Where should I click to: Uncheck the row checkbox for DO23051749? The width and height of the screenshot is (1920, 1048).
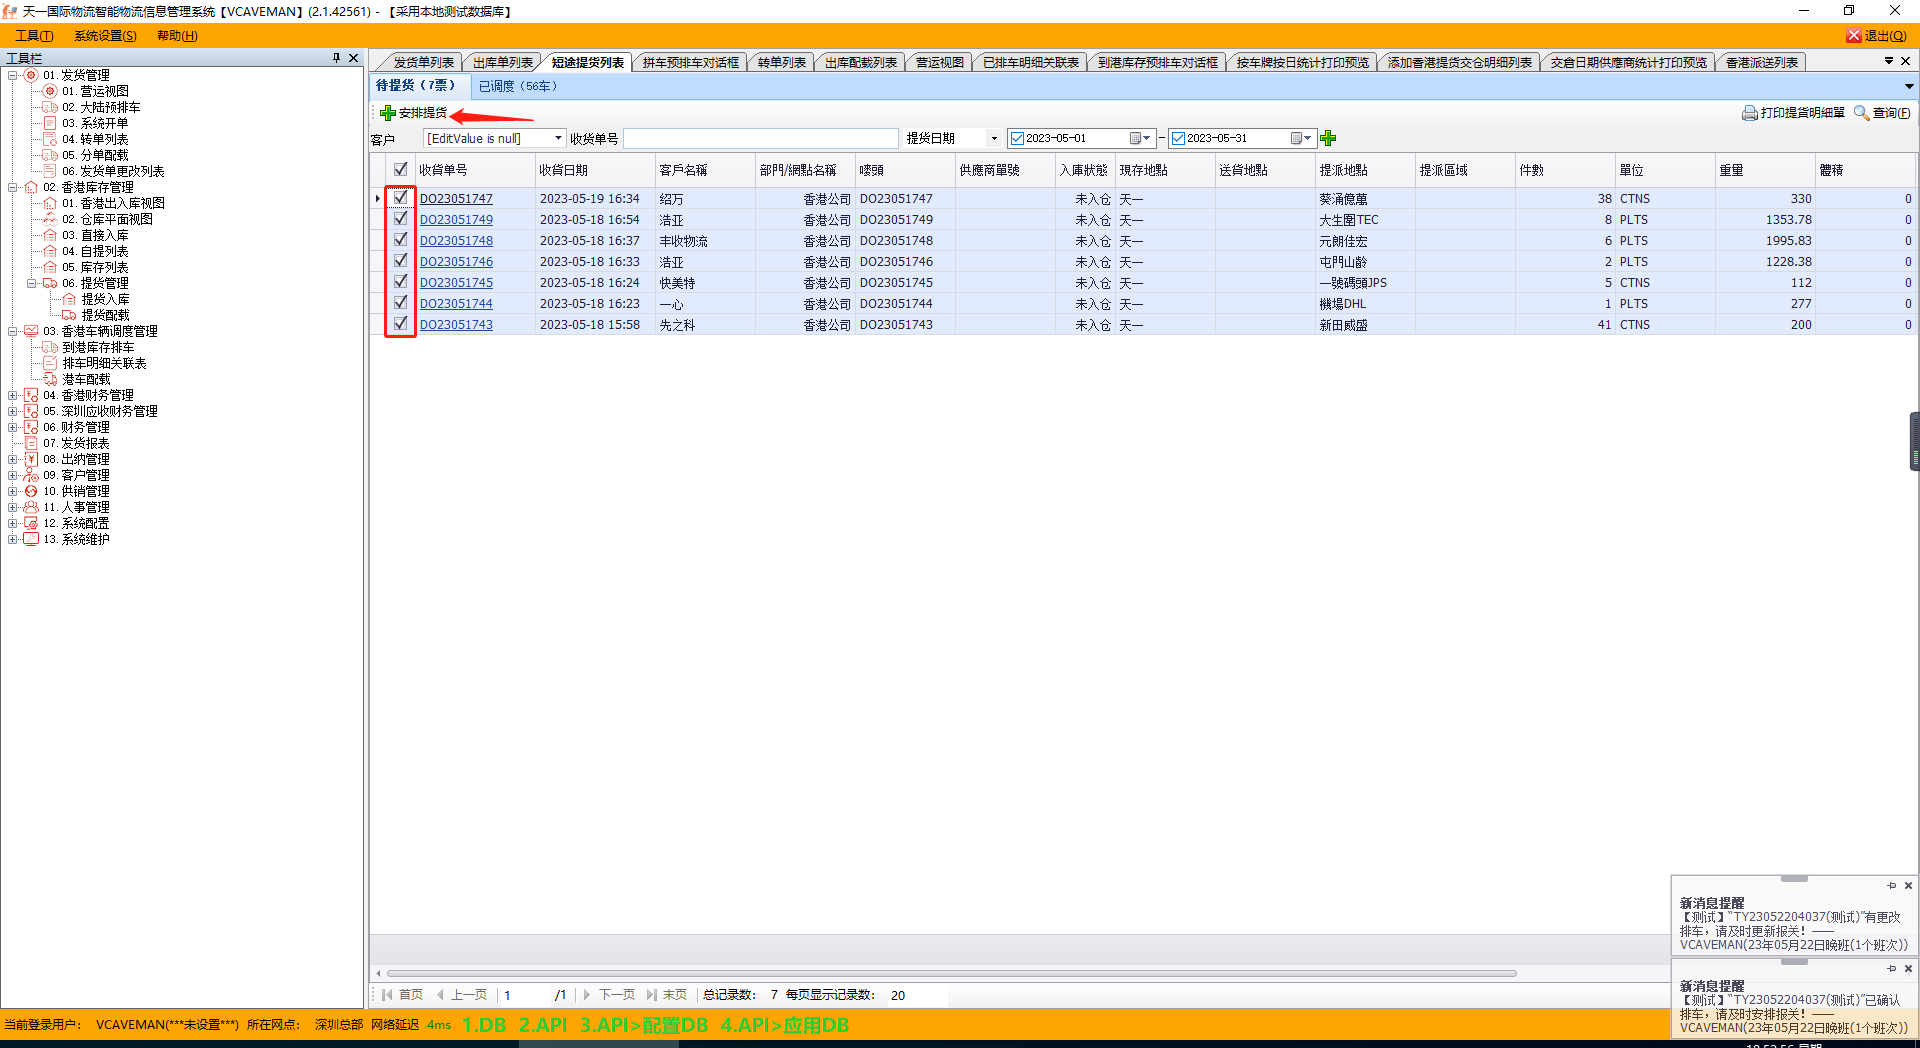400,219
